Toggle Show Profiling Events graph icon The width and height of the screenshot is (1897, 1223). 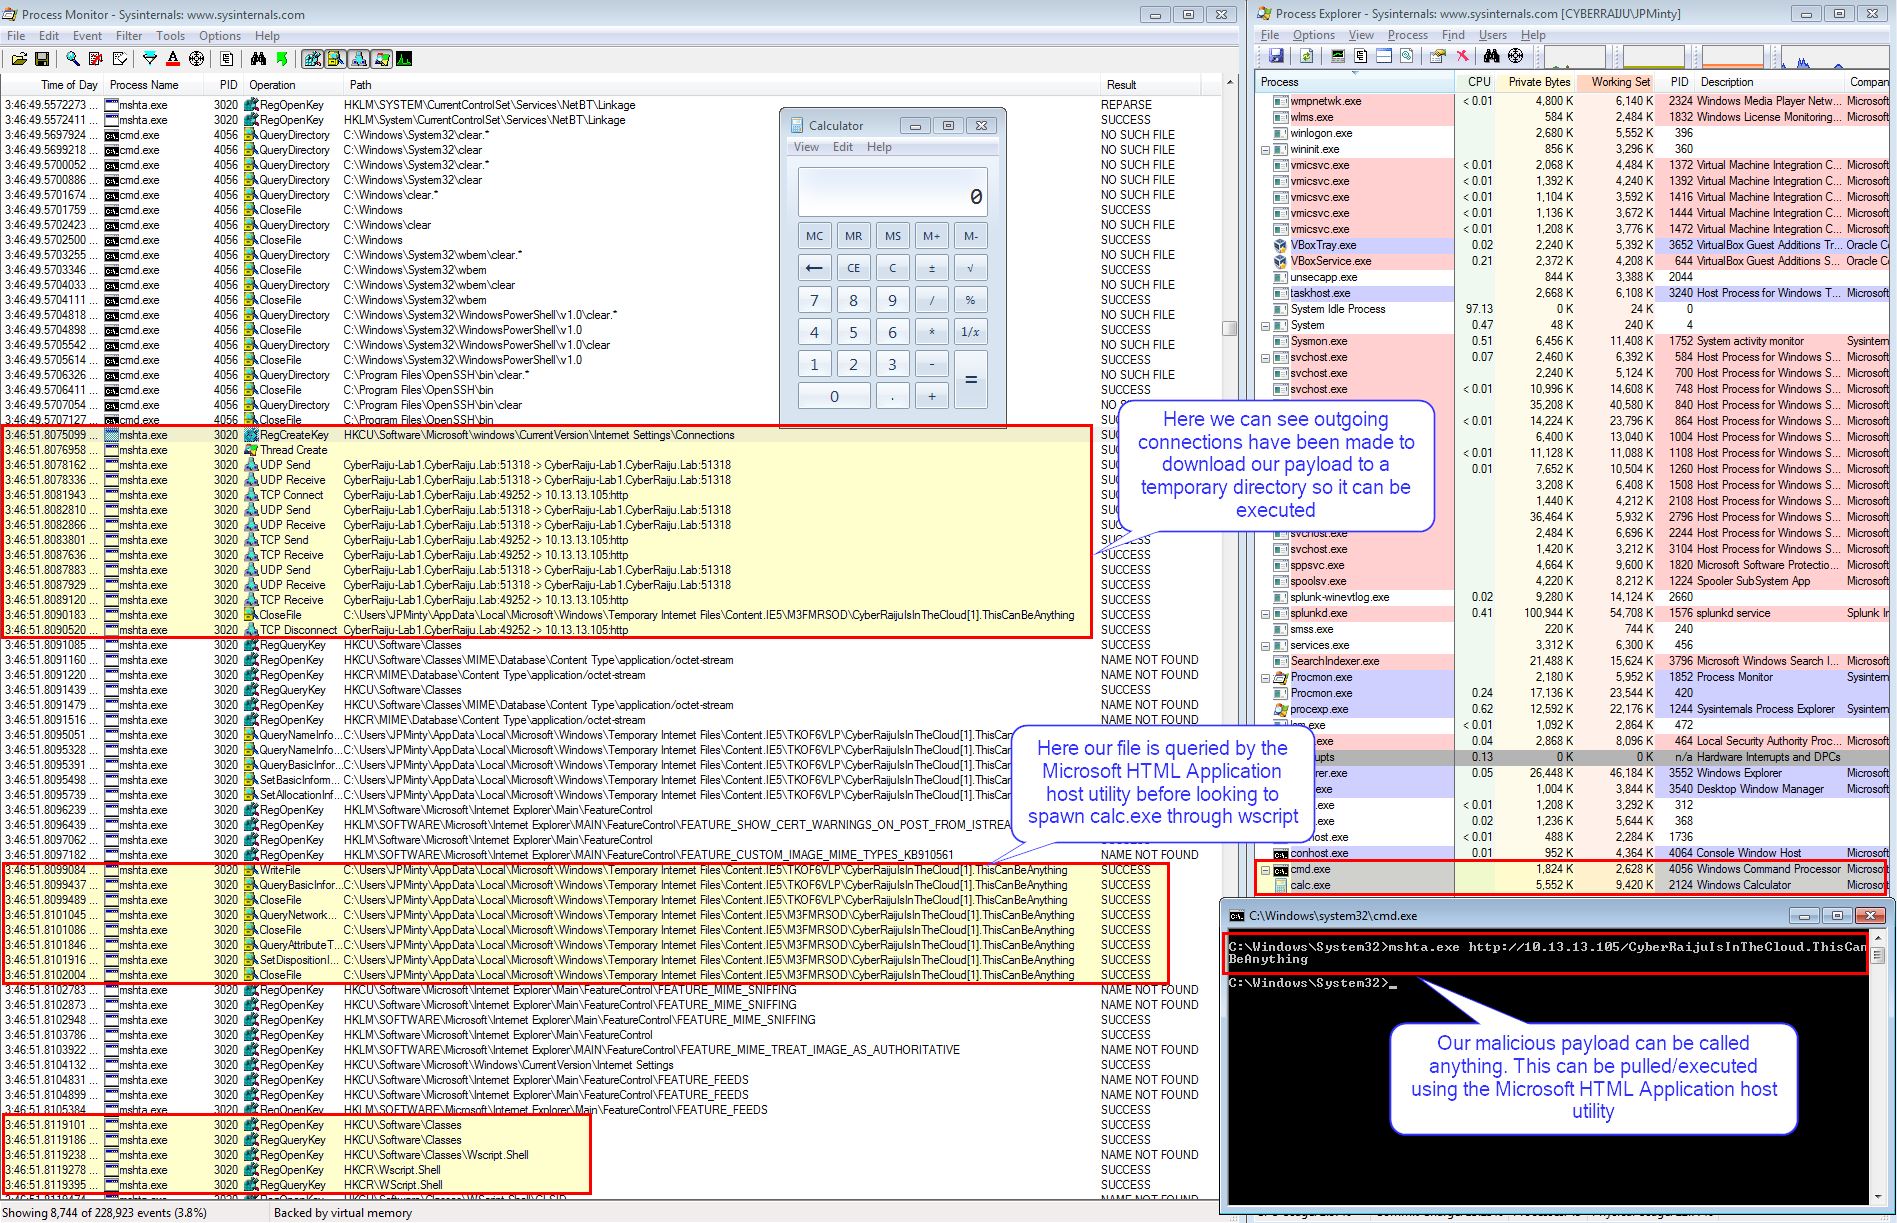click(404, 60)
